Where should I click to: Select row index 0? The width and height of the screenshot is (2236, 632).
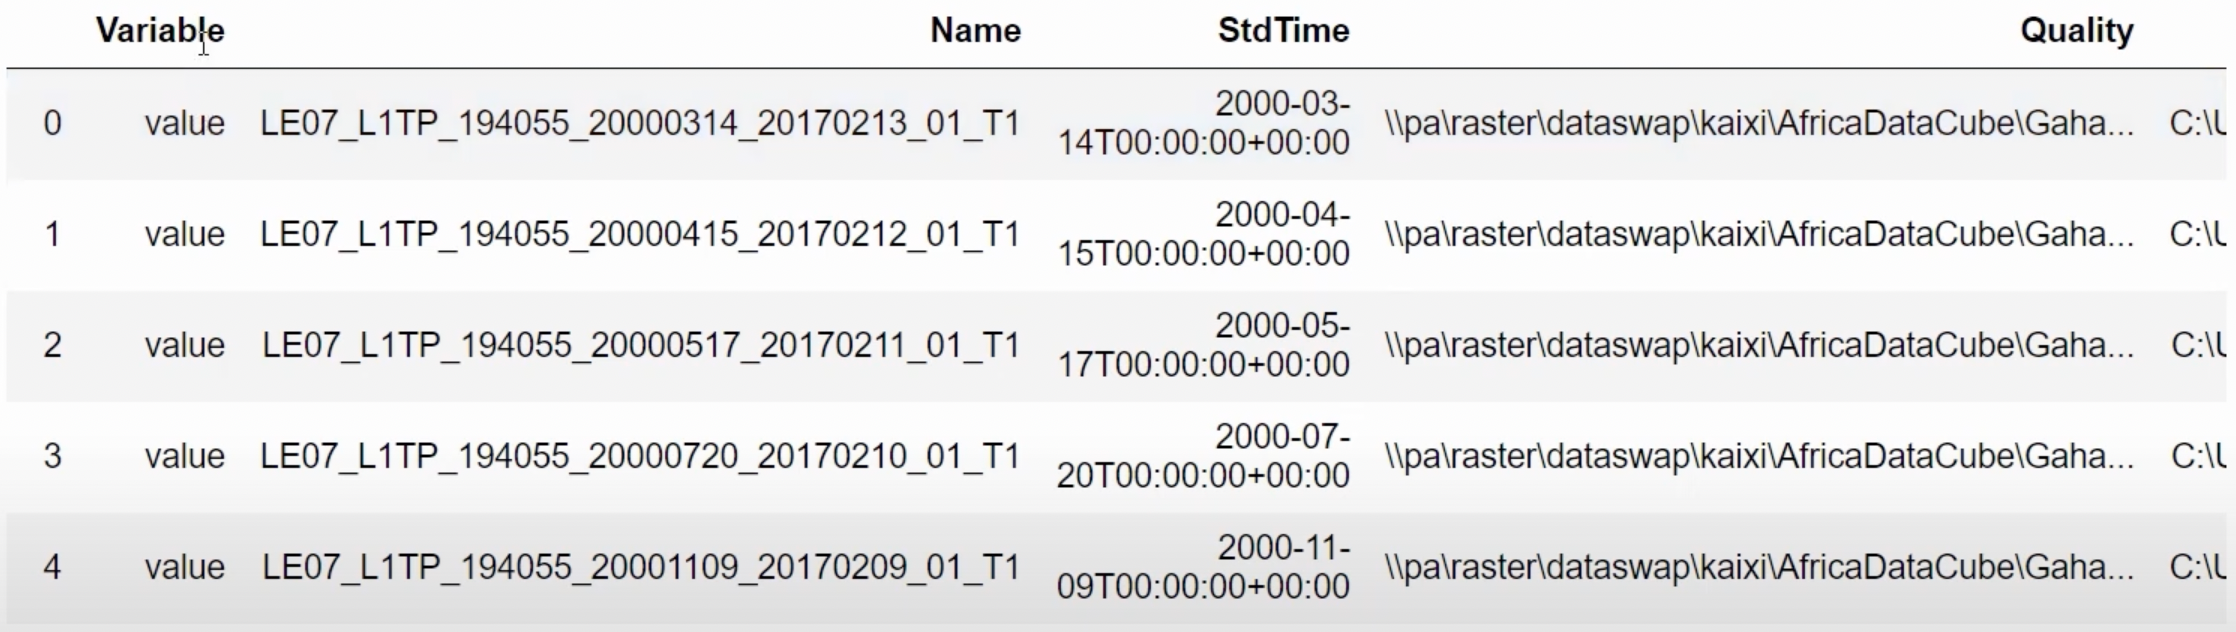(52, 124)
